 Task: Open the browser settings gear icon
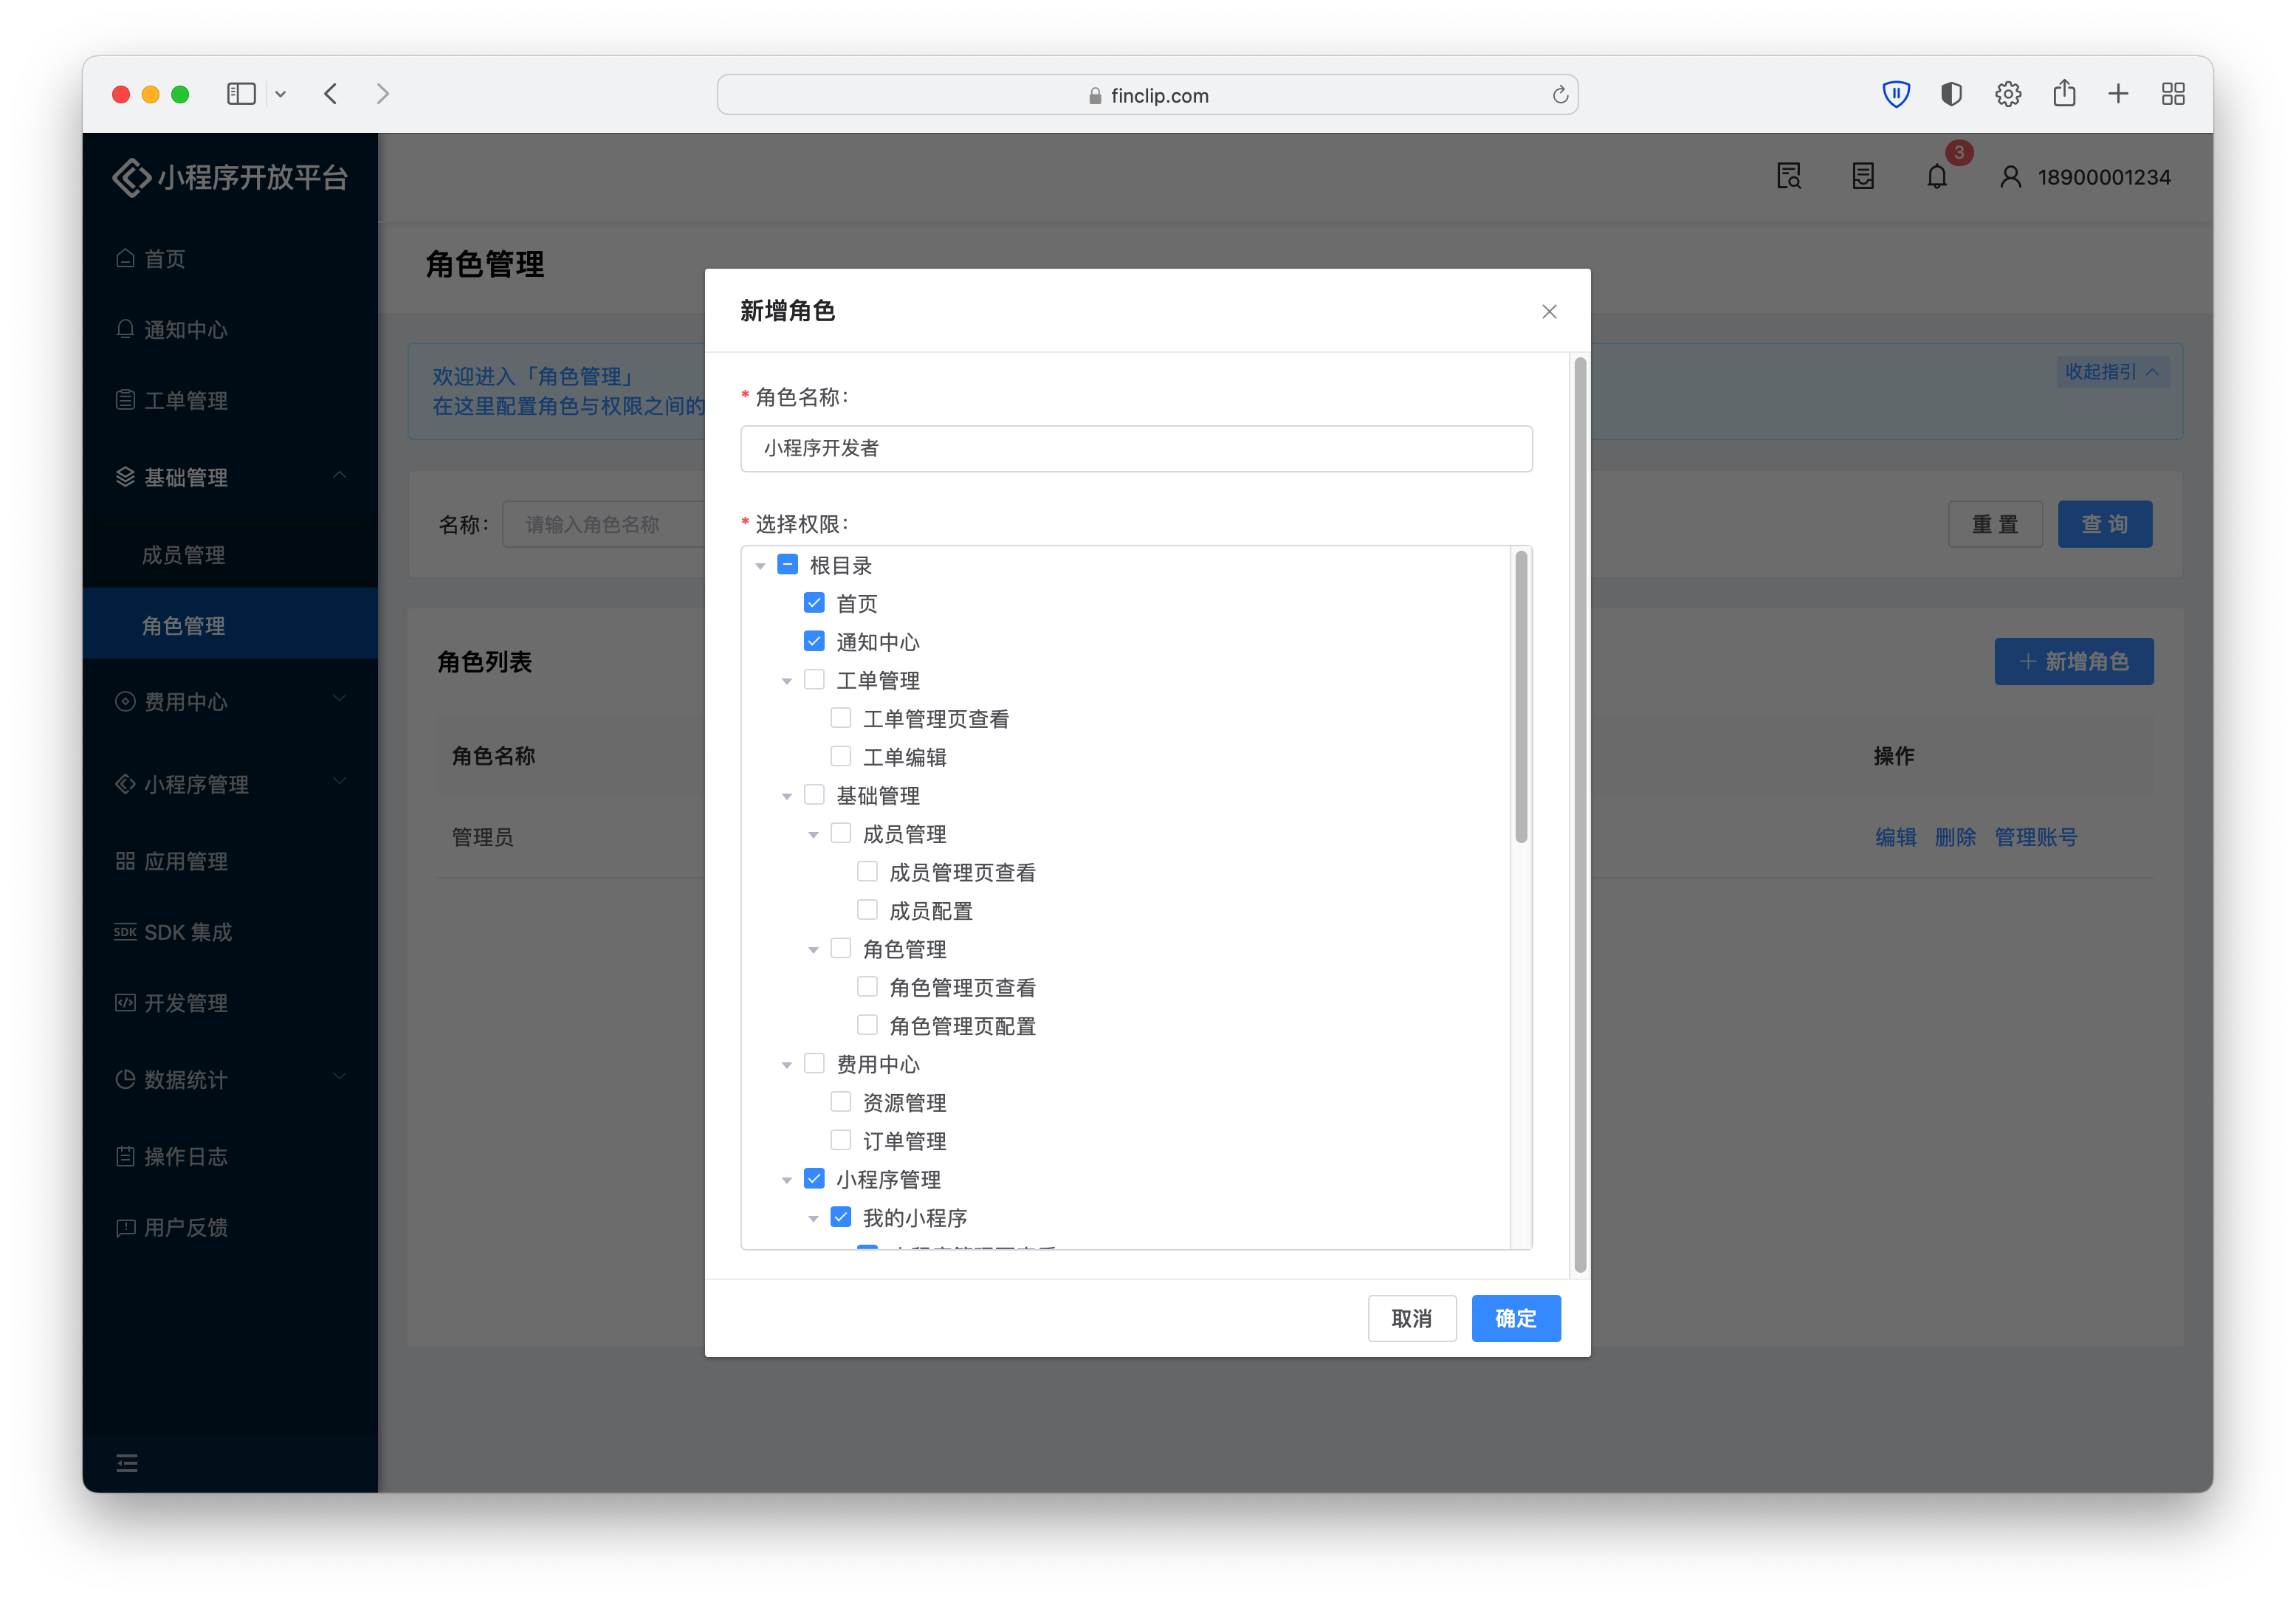pos(2008,94)
